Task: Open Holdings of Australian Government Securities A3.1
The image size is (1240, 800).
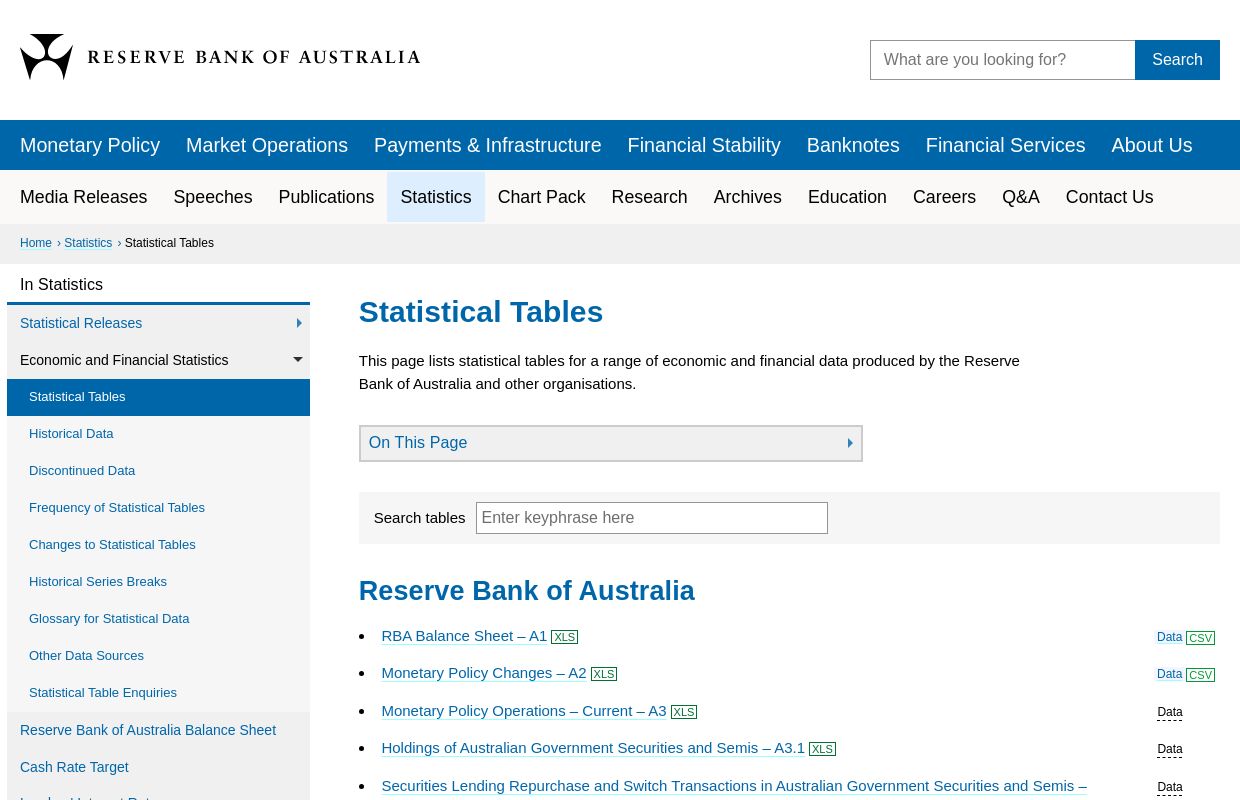Action: coord(593,748)
